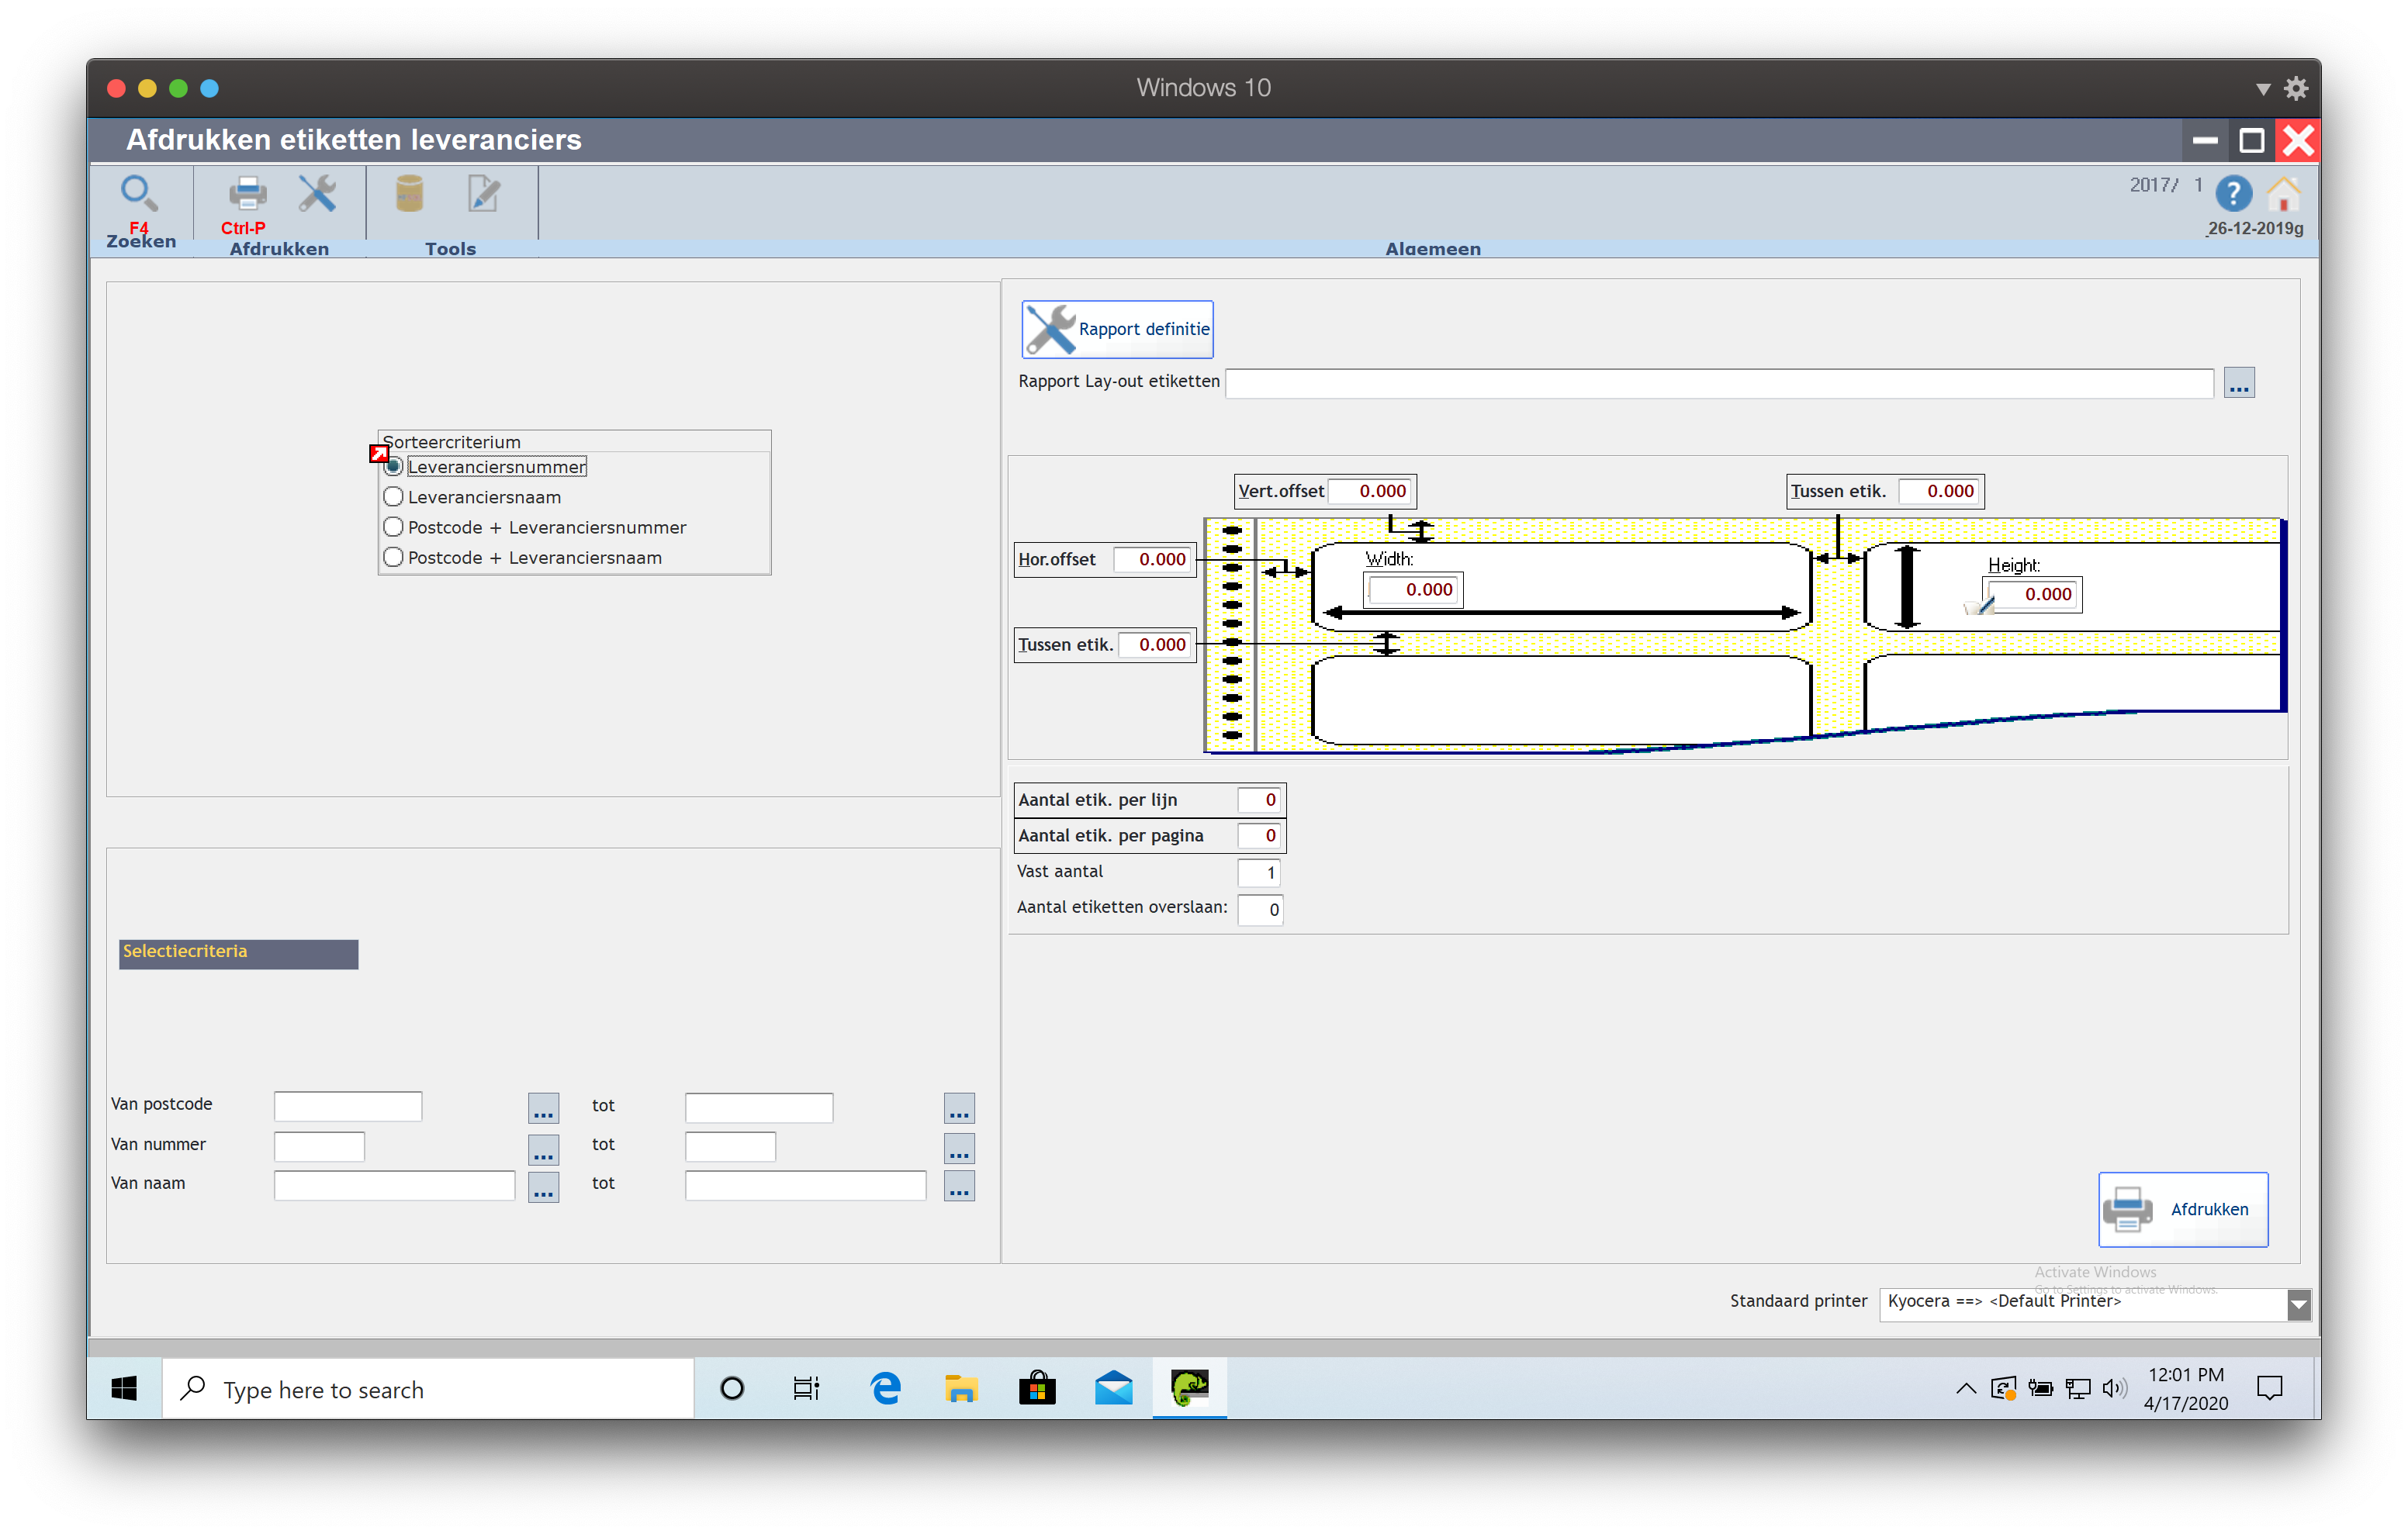Choose Postcode + Leveranciersnummer sorting

(394, 527)
